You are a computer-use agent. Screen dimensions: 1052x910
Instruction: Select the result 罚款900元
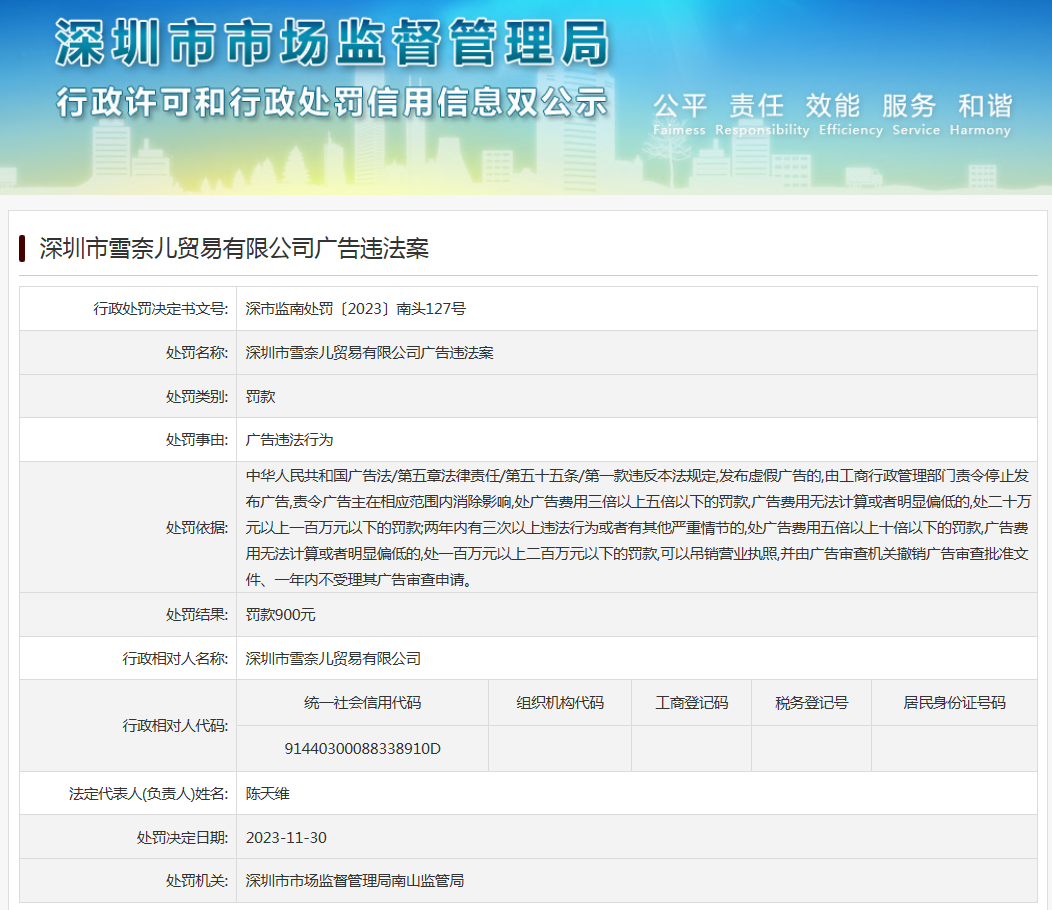pyautogui.click(x=280, y=615)
